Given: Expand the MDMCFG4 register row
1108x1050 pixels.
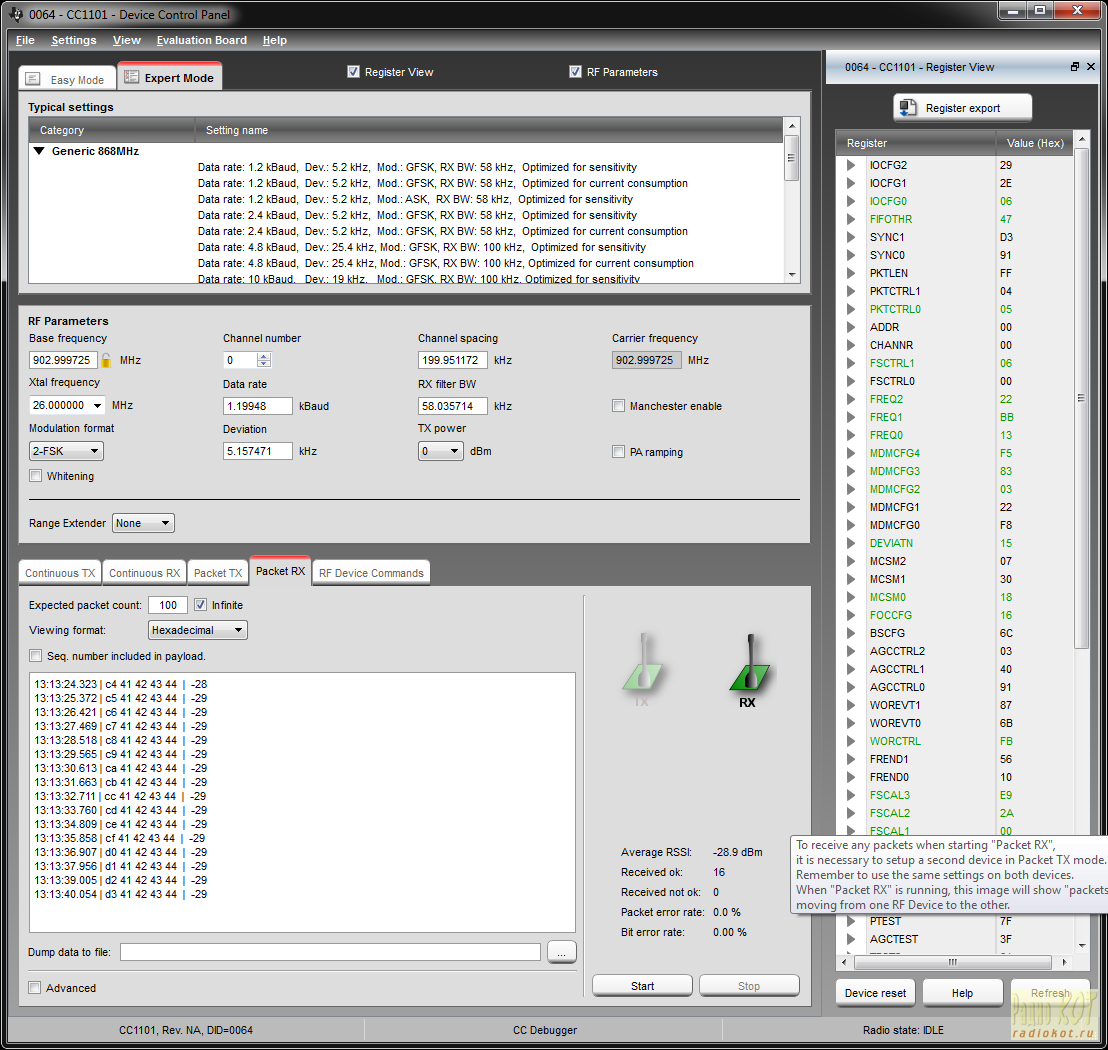Looking at the screenshot, I should pos(851,453).
